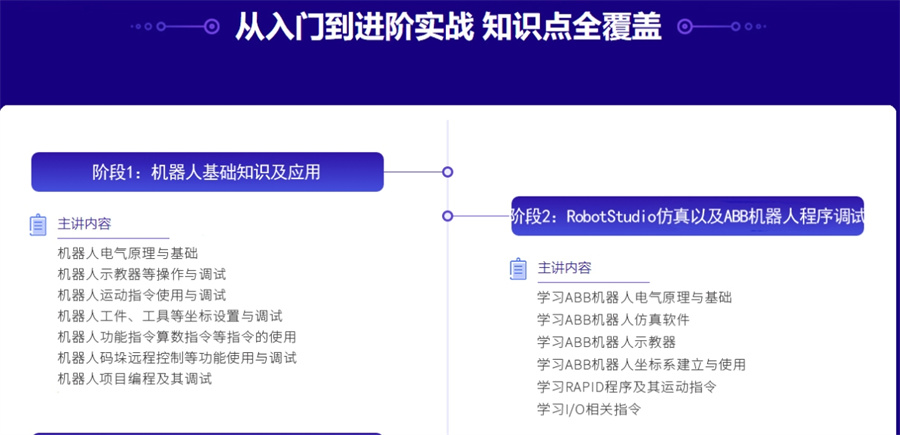Select 机器人工件、工具等坐标设置与调试
Viewport: 900px width, 435px height.
[x=170, y=316]
